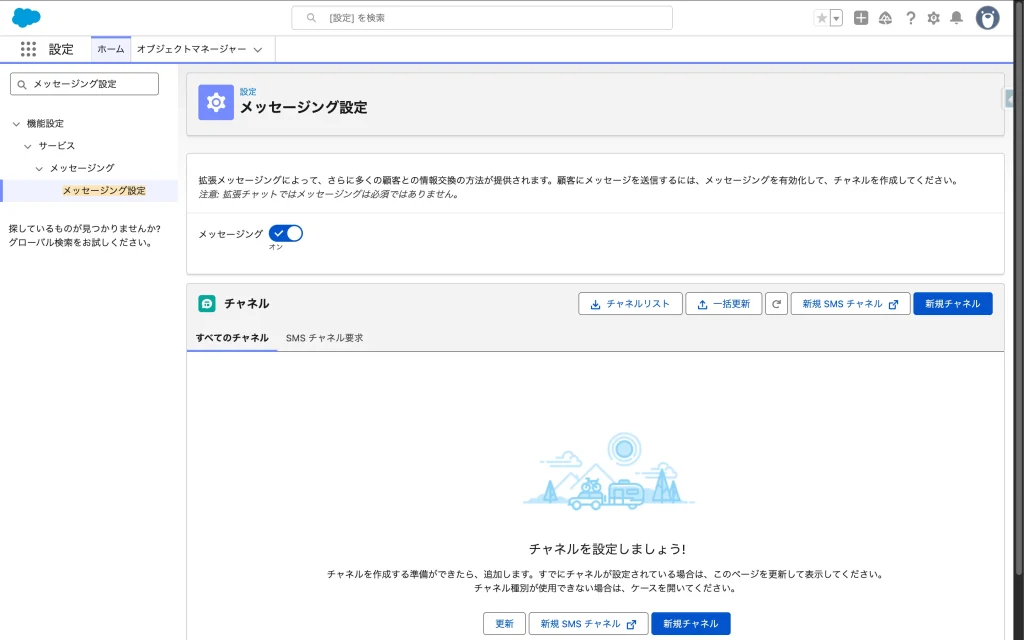Screen dimensions: 1024x640
Task: Open the notifications bell
Action: coord(957,18)
